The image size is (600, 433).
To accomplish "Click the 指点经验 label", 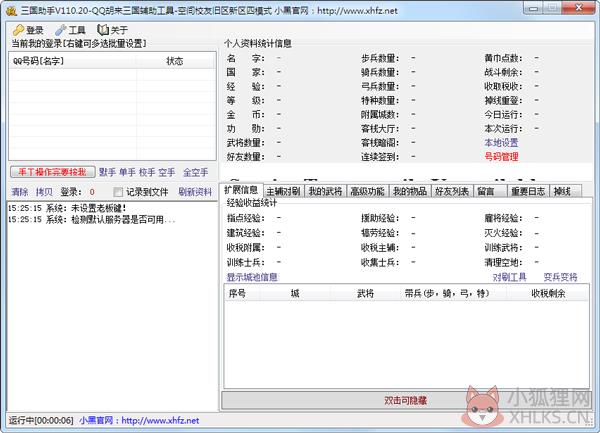I will pyautogui.click(x=246, y=218).
